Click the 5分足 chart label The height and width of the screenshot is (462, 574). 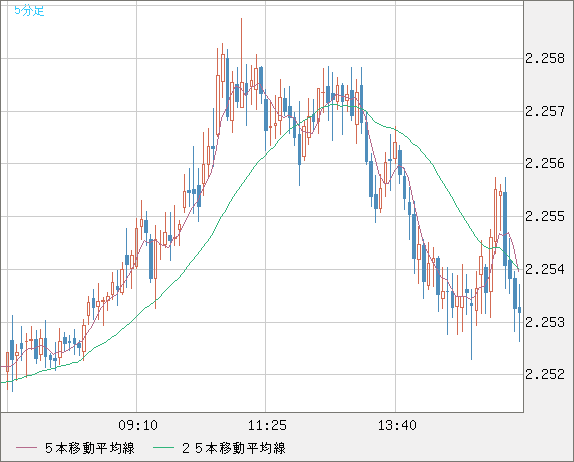29,11
